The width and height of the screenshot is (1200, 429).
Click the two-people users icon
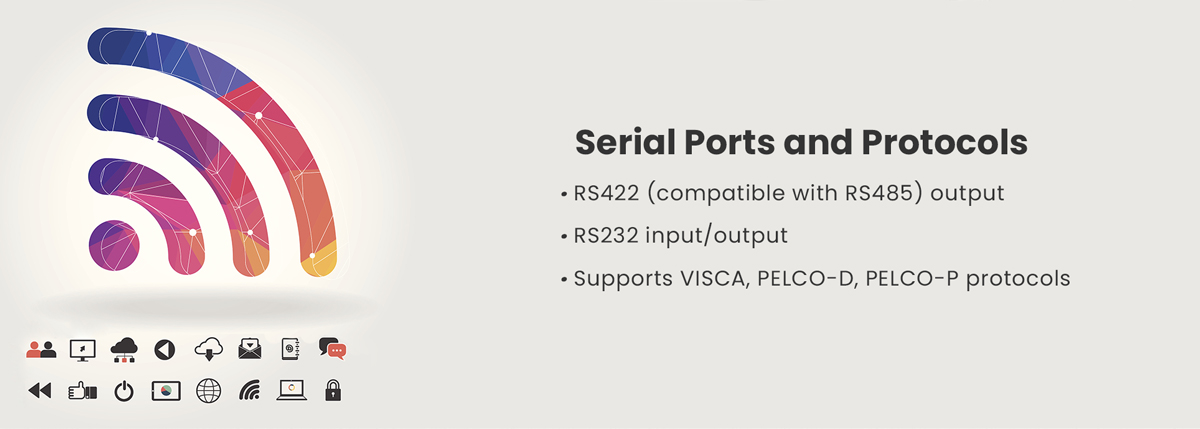(41, 349)
